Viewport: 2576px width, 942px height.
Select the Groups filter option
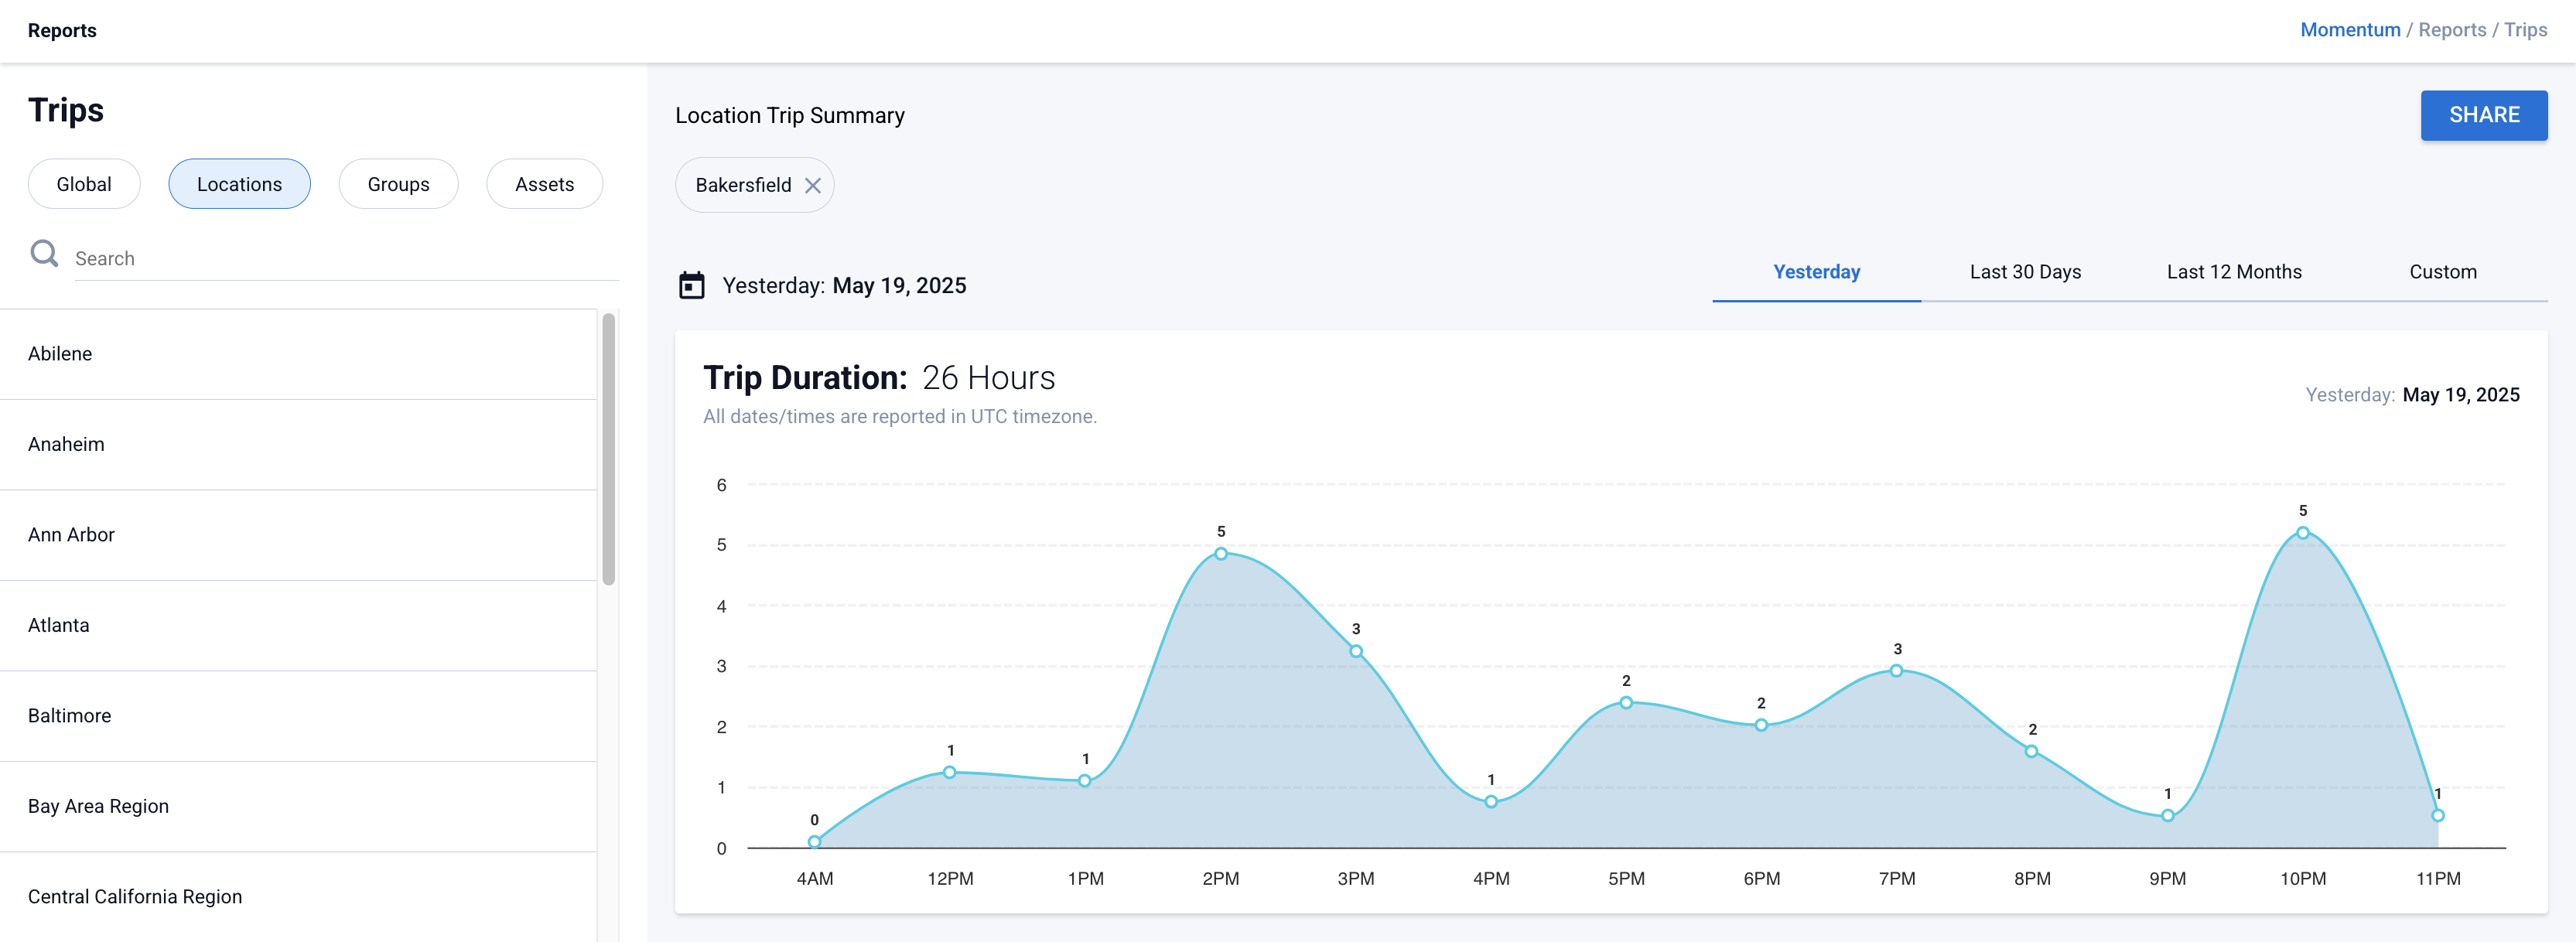pos(398,183)
